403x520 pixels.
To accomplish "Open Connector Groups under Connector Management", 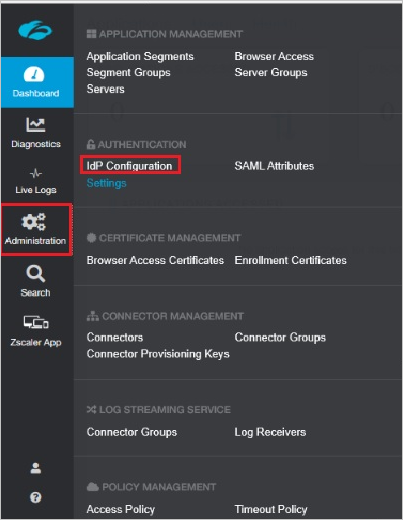I will coord(280,337).
